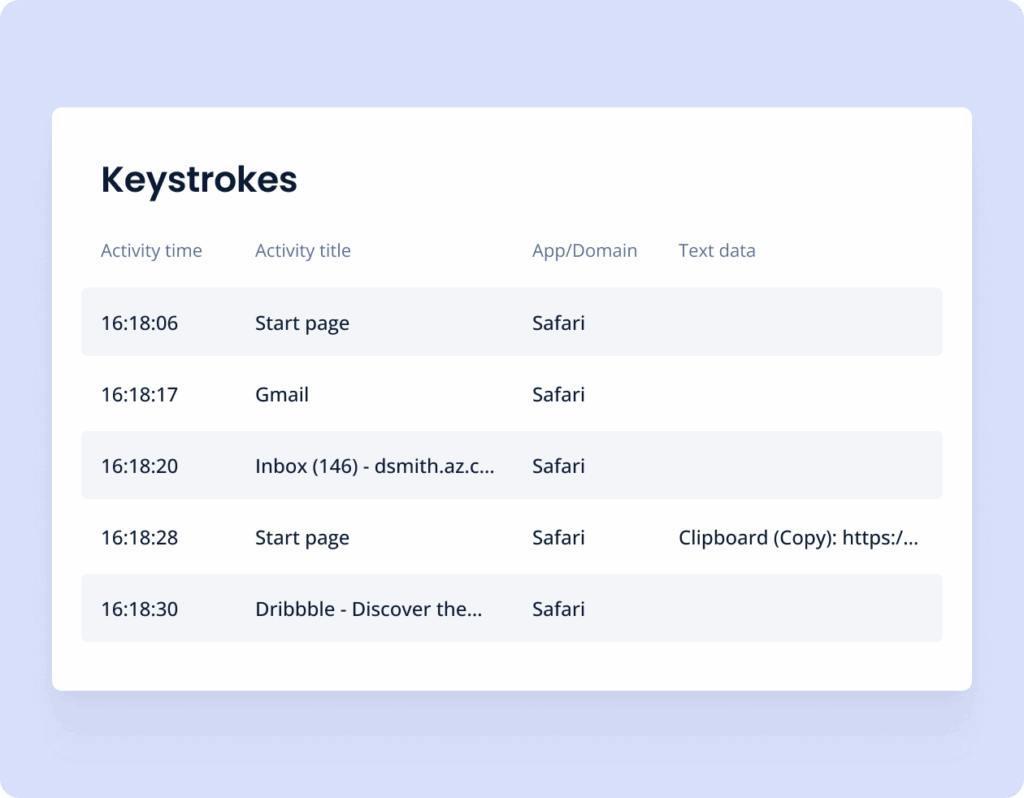
Task: Click the App/Domain column header
Action: point(584,251)
